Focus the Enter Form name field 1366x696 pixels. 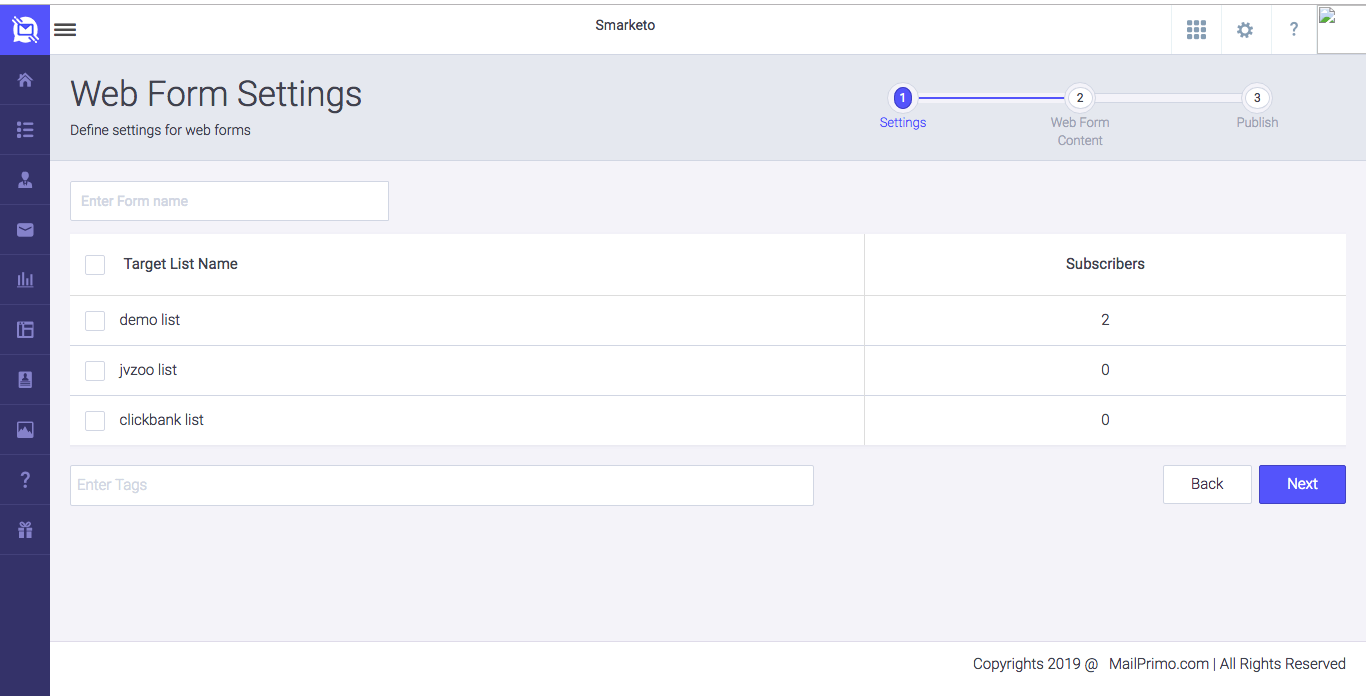pyautogui.click(x=229, y=201)
